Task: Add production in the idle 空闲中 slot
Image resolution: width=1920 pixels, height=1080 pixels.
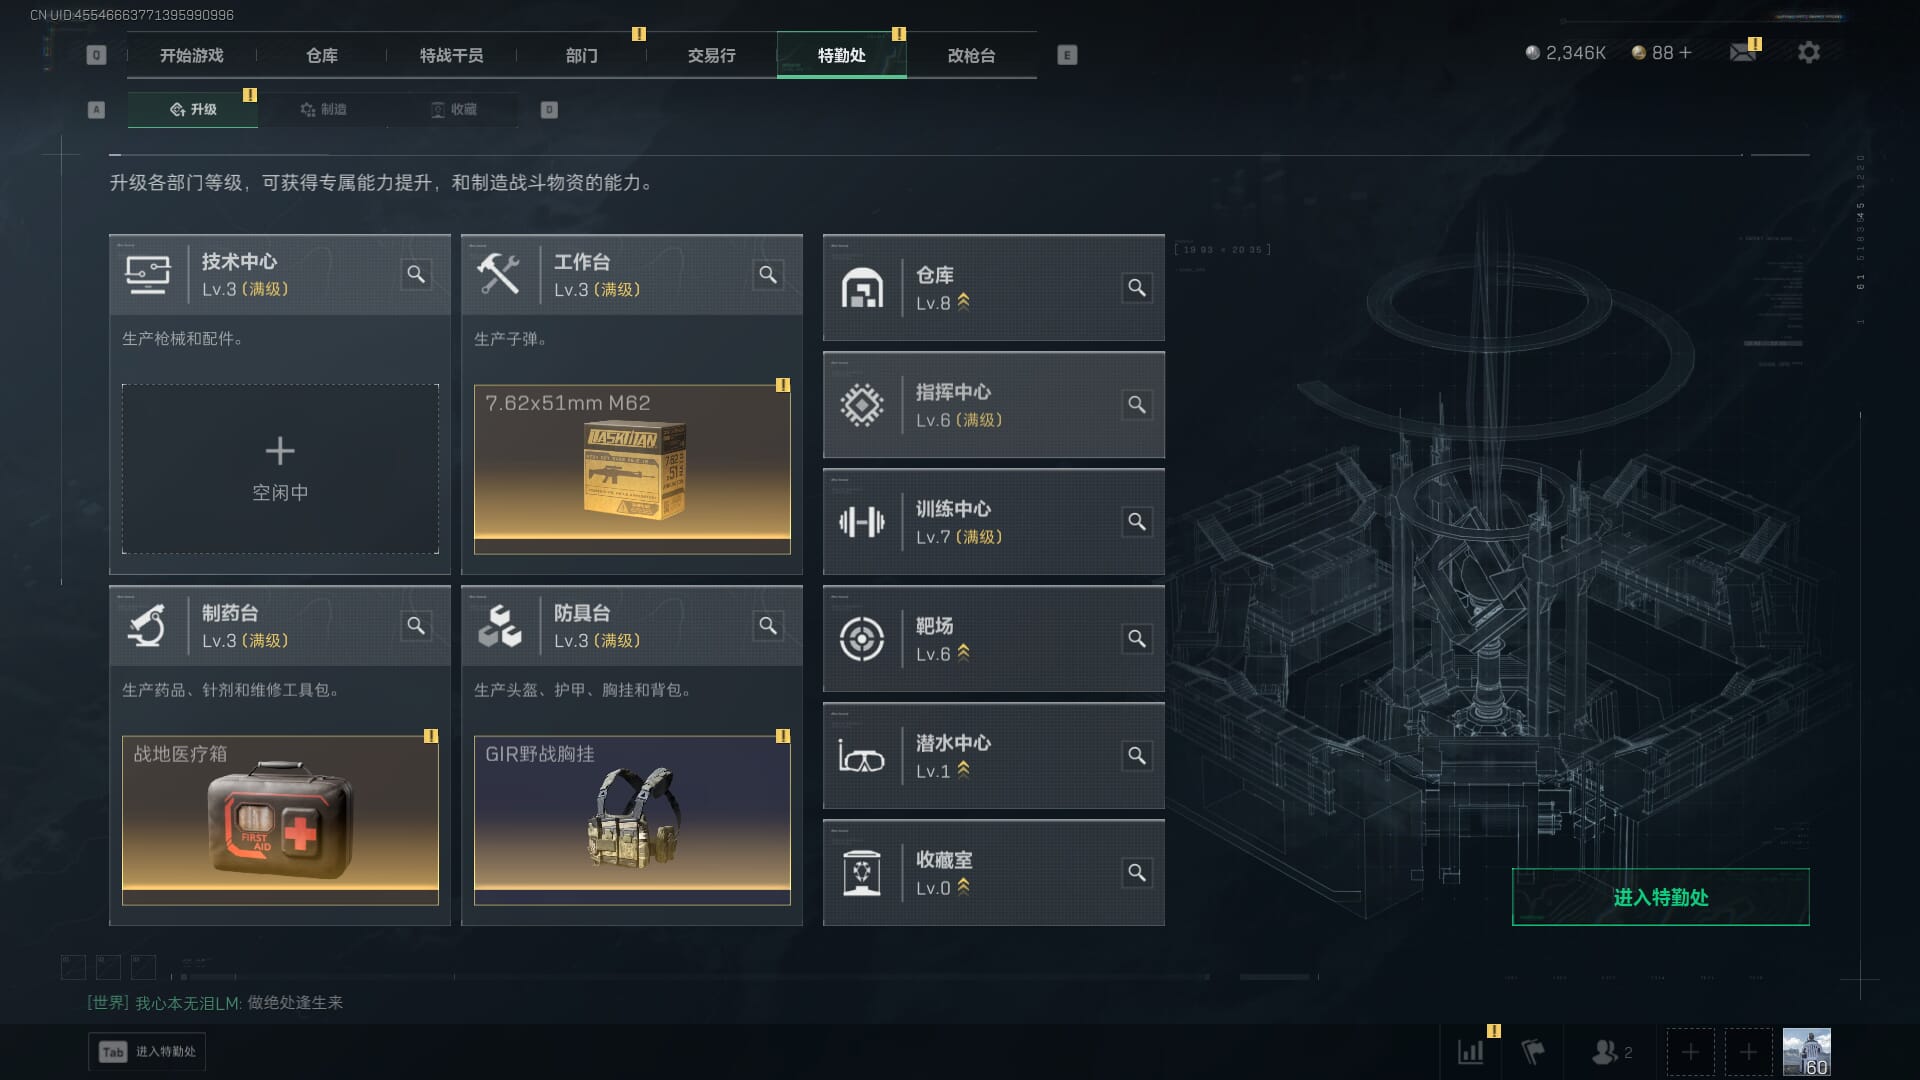Action: click(x=280, y=469)
